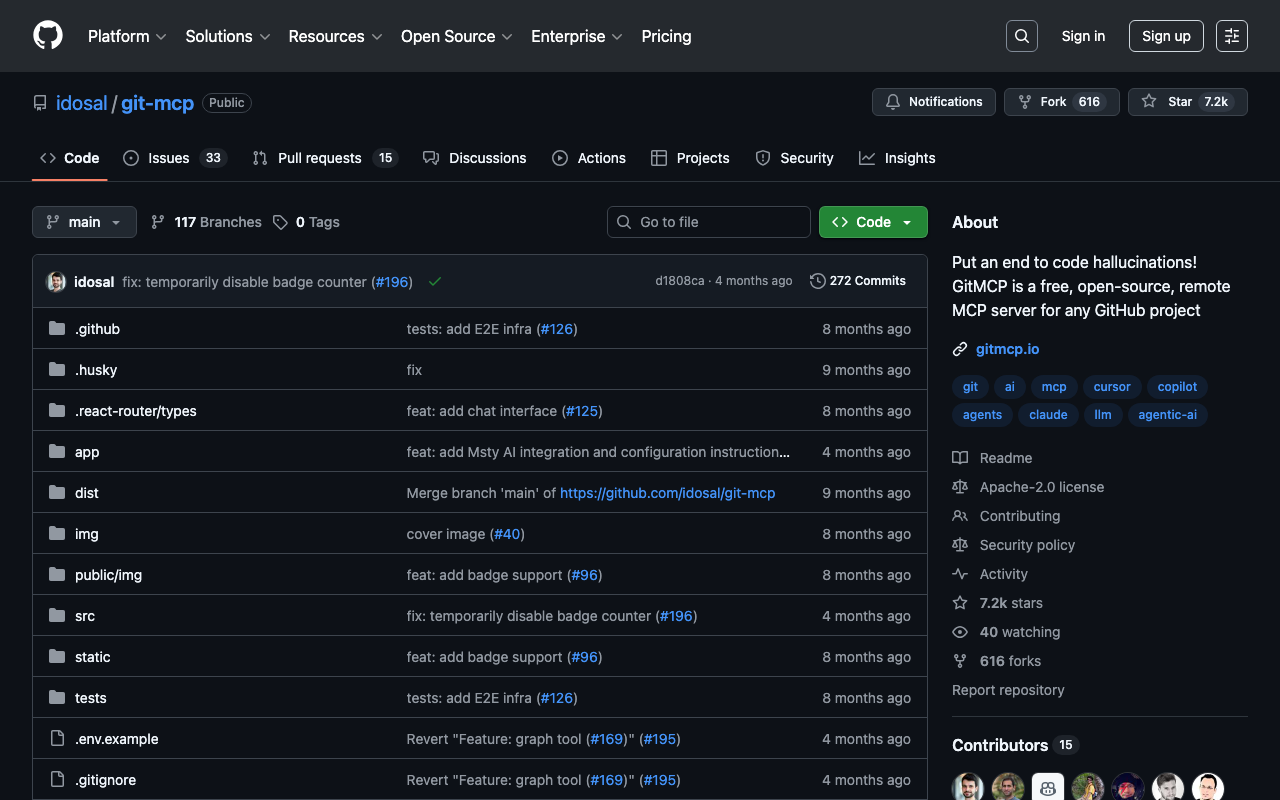The width and height of the screenshot is (1280, 800).
Task: Expand the Platform menu
Action: tap(127, 36)
